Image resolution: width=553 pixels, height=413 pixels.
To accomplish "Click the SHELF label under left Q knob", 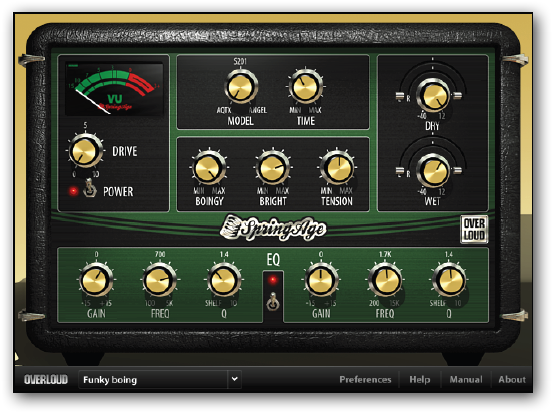I will click(x=213, y=303).
